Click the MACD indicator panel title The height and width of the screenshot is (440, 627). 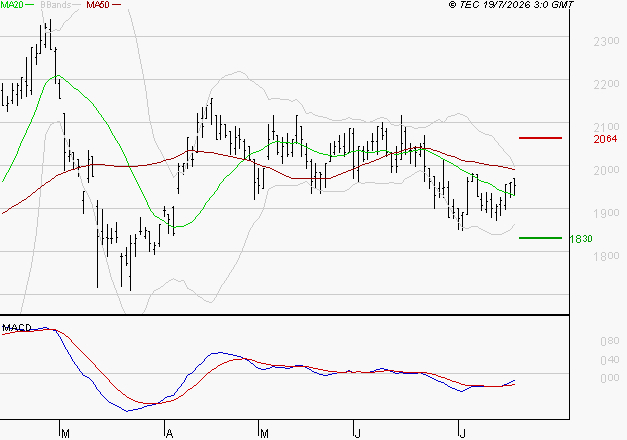[x=17, y=328]
